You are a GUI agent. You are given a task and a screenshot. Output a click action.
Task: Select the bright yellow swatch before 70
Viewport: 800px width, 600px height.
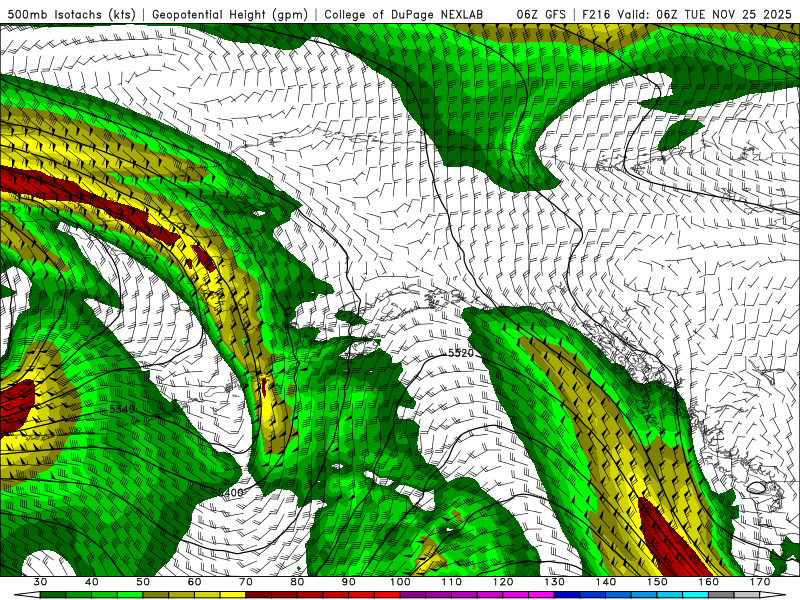coord(233,595)
